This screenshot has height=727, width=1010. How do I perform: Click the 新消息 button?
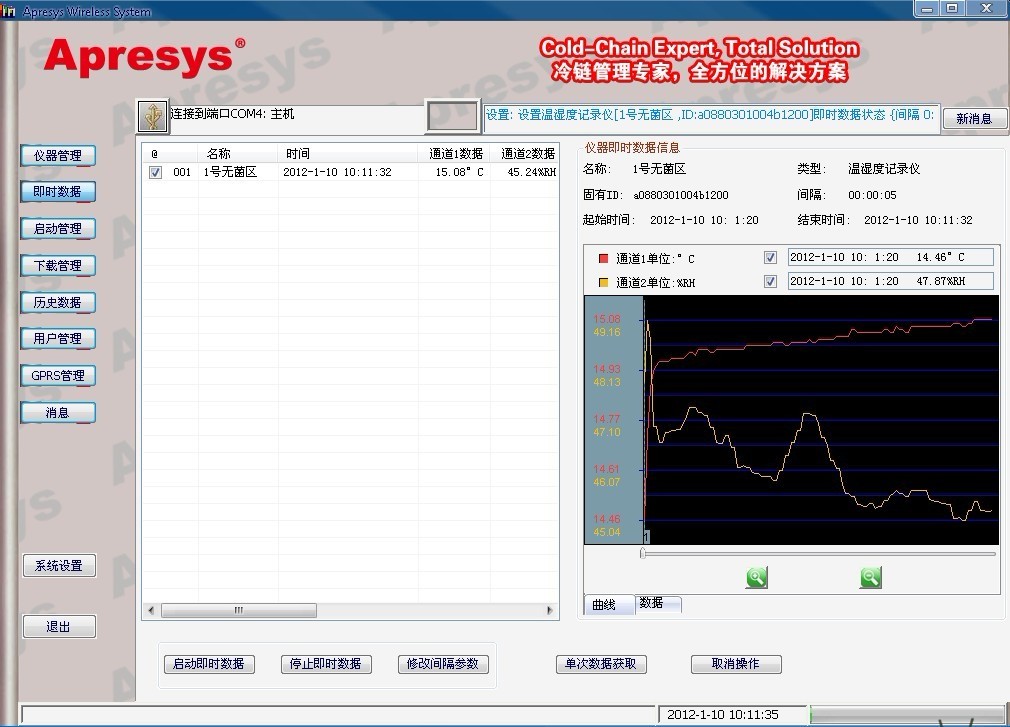tap(974, 118)
